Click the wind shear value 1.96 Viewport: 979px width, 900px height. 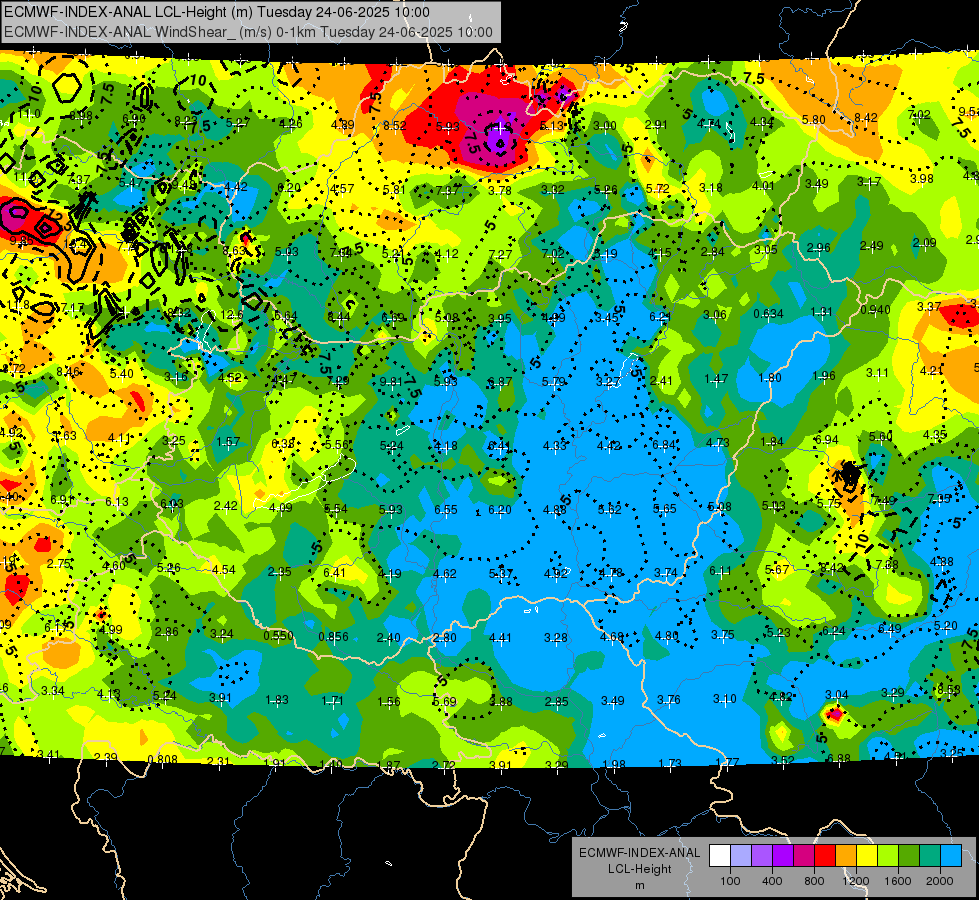[824, 376]
